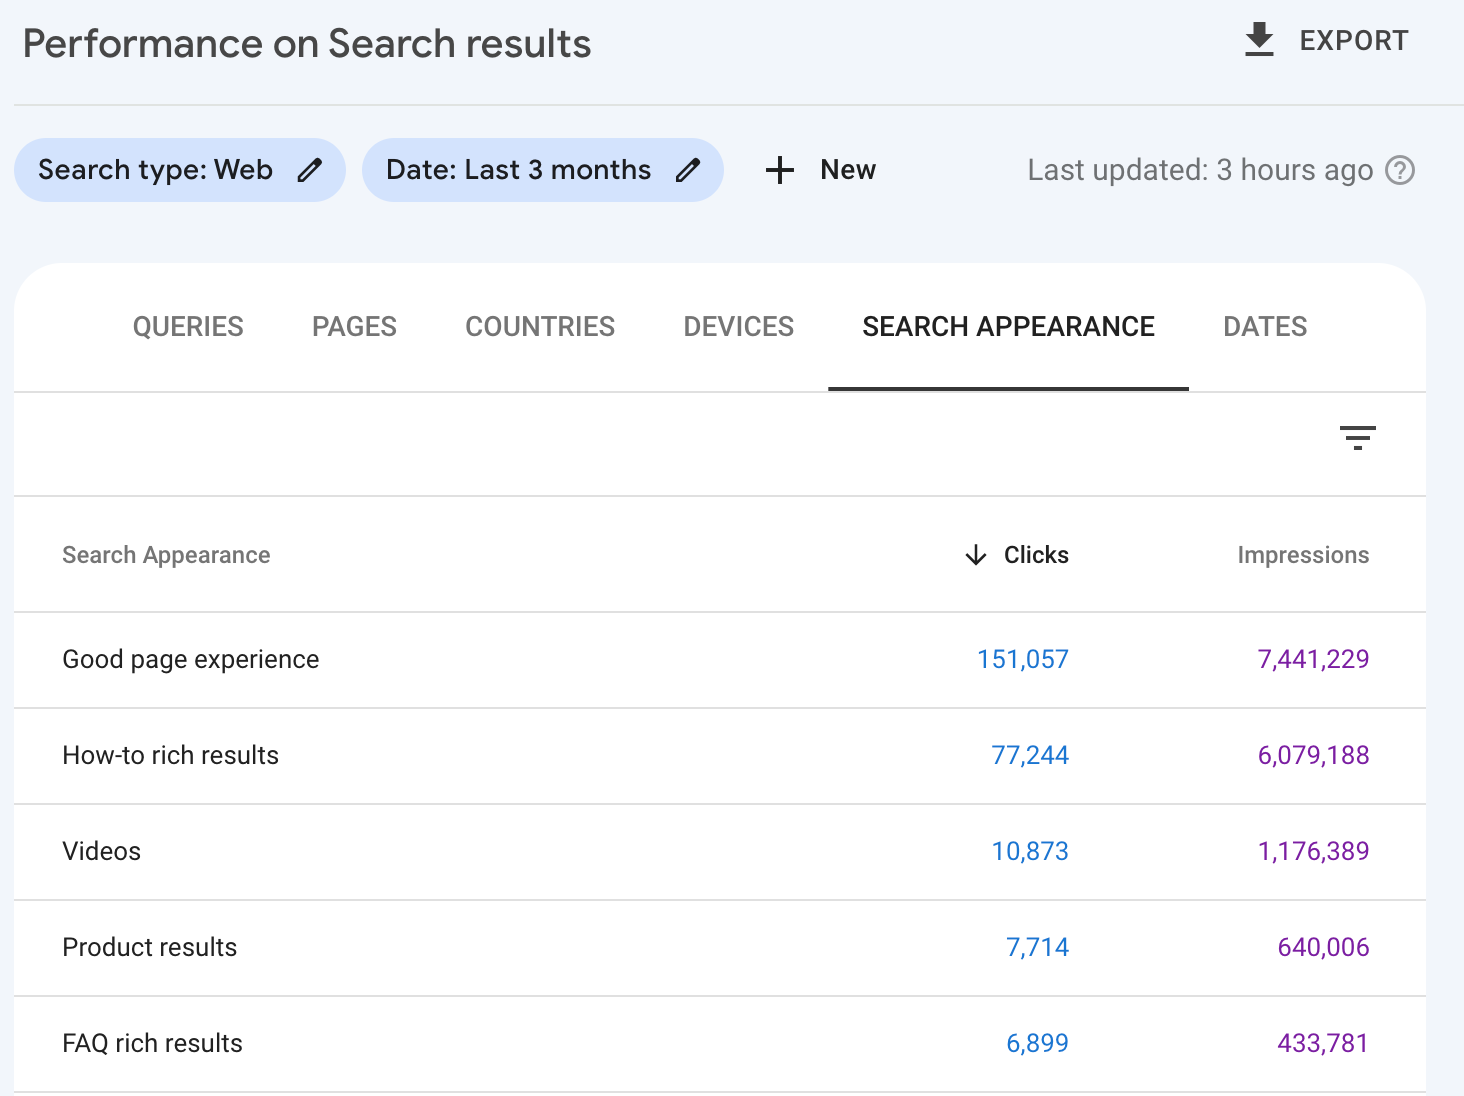Toggle the Clicks column sorting

click(x=1035, y=555)
